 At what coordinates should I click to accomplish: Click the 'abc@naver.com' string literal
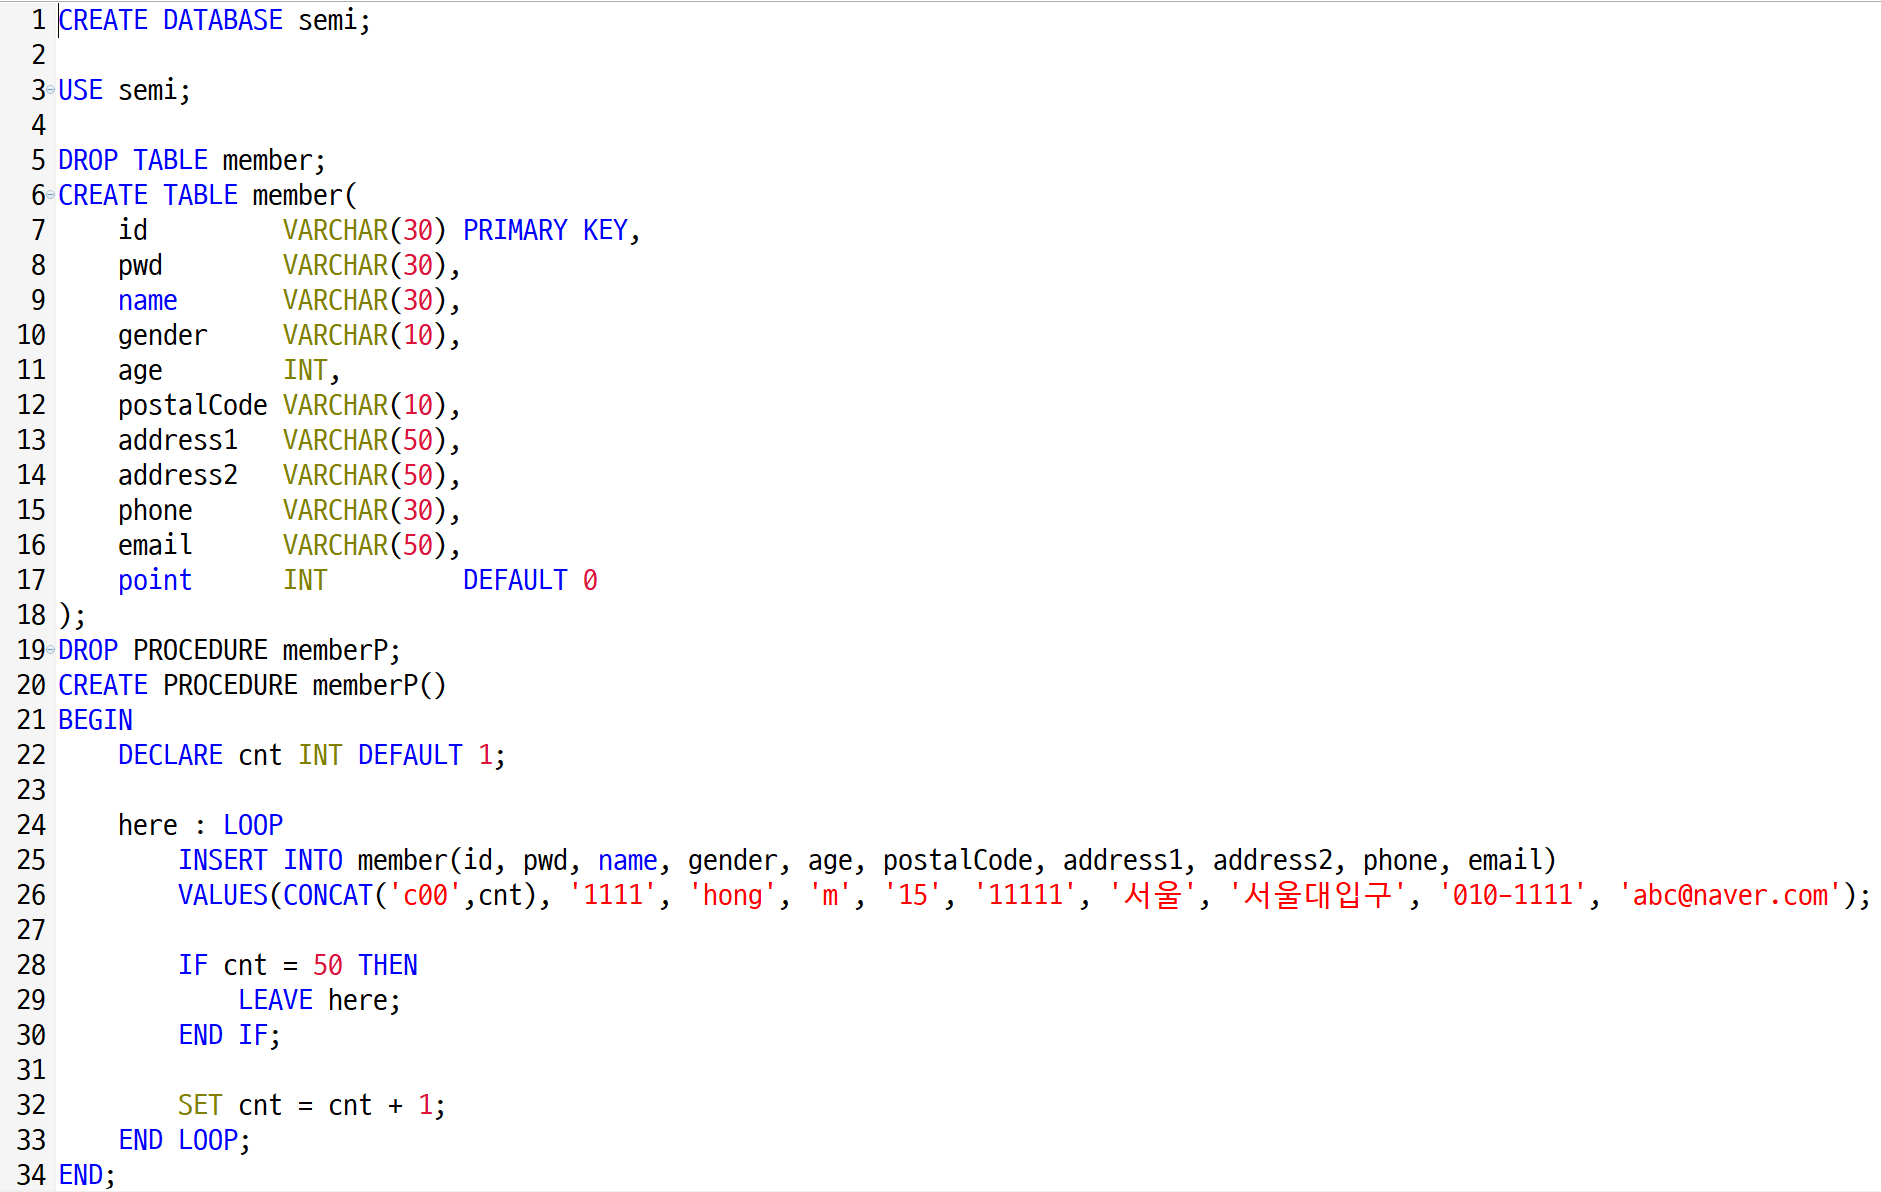pyautogui.click(x=1730, y=895)
